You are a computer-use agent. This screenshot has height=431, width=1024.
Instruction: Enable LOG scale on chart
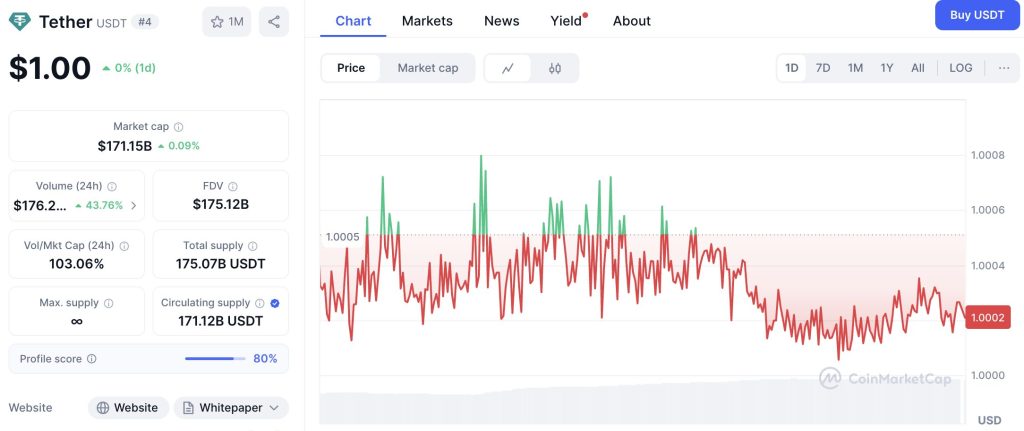(x=960, y=68)
